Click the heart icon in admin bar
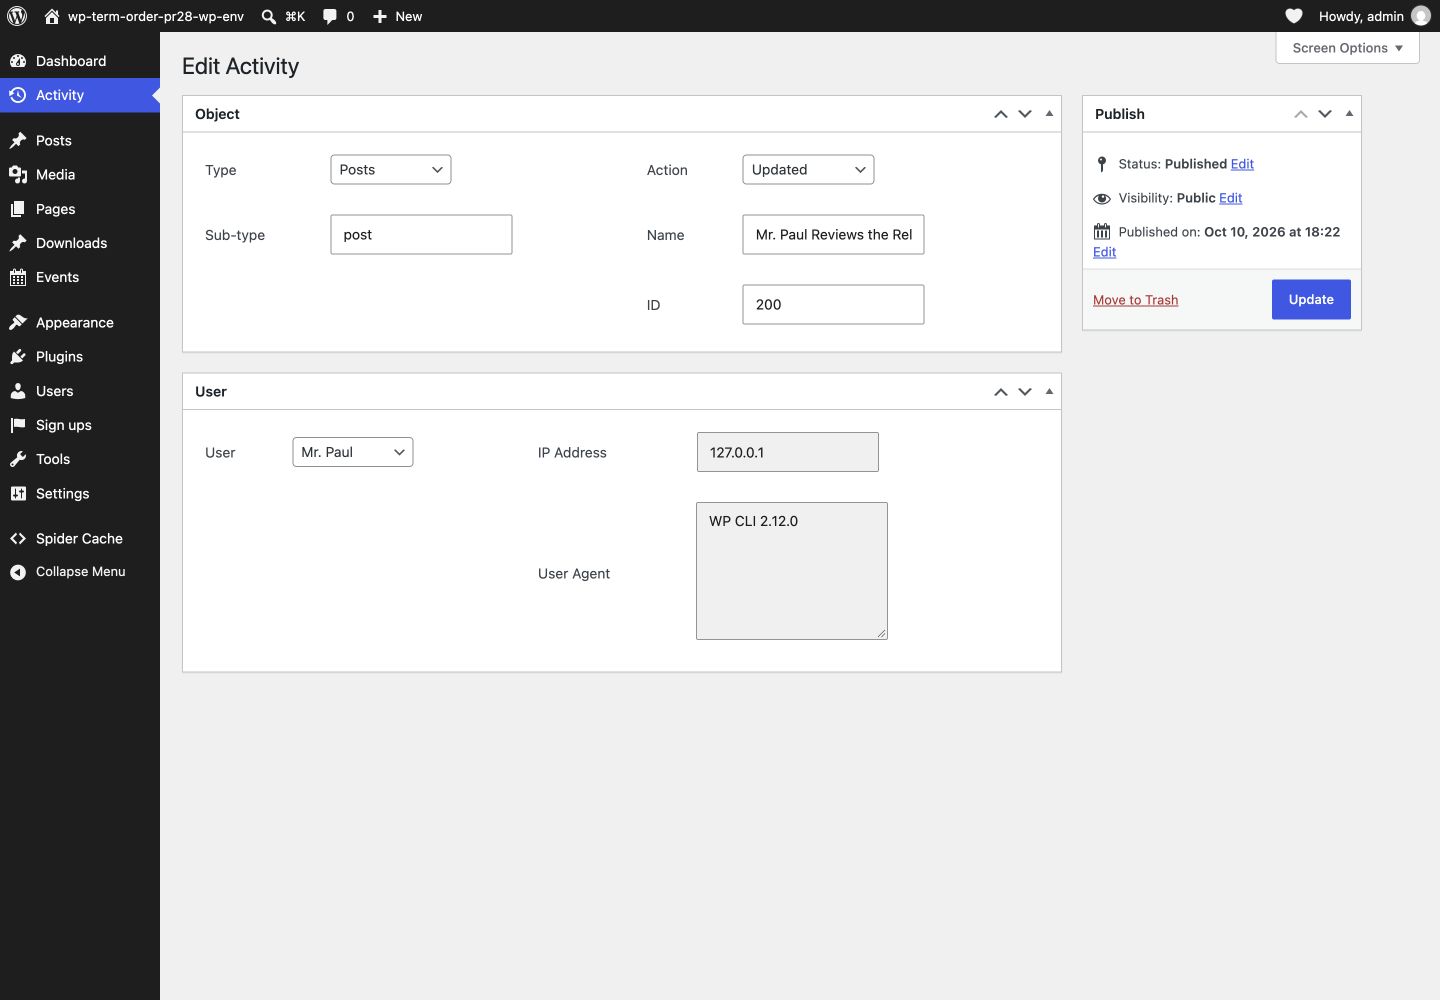 point(1294,16)
